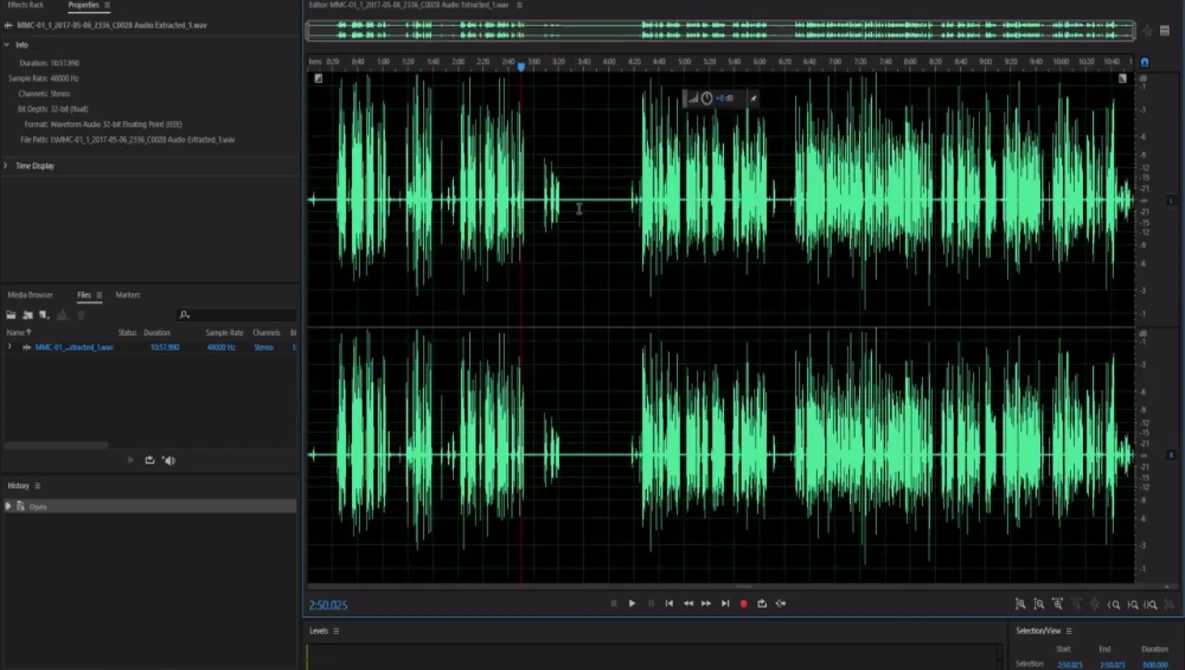Click the Rewind transport button
Image resolution: width=1185 pixels, height=670 pixels.
[688, 604]
